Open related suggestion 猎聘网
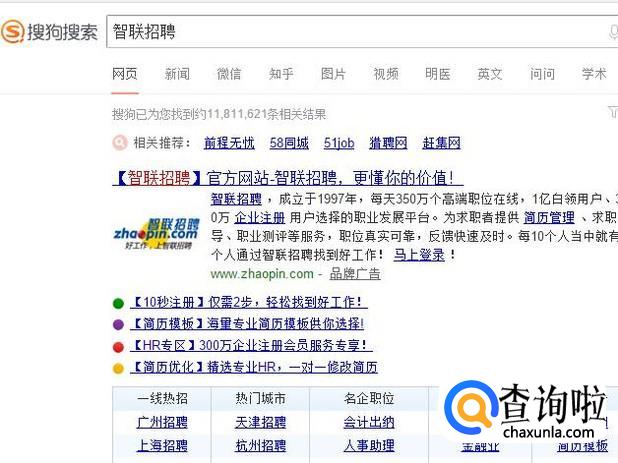The width and height of the screenshot is (618, 463). (388, 143)
